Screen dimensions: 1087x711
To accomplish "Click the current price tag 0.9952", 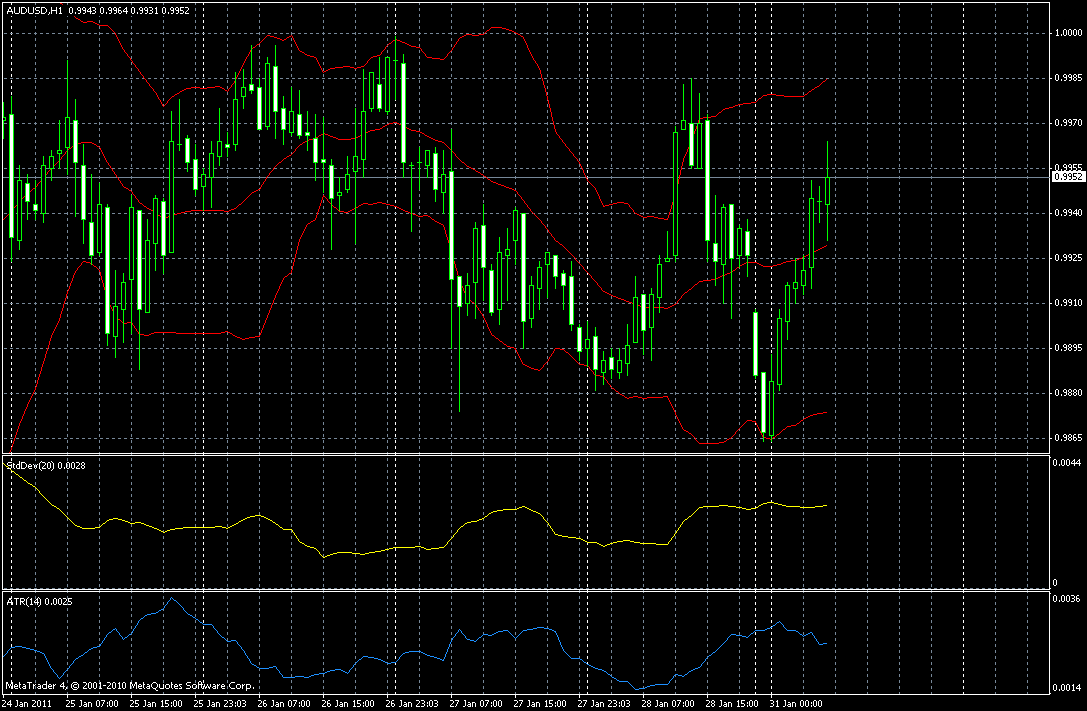I will [x=1068, y=177].
